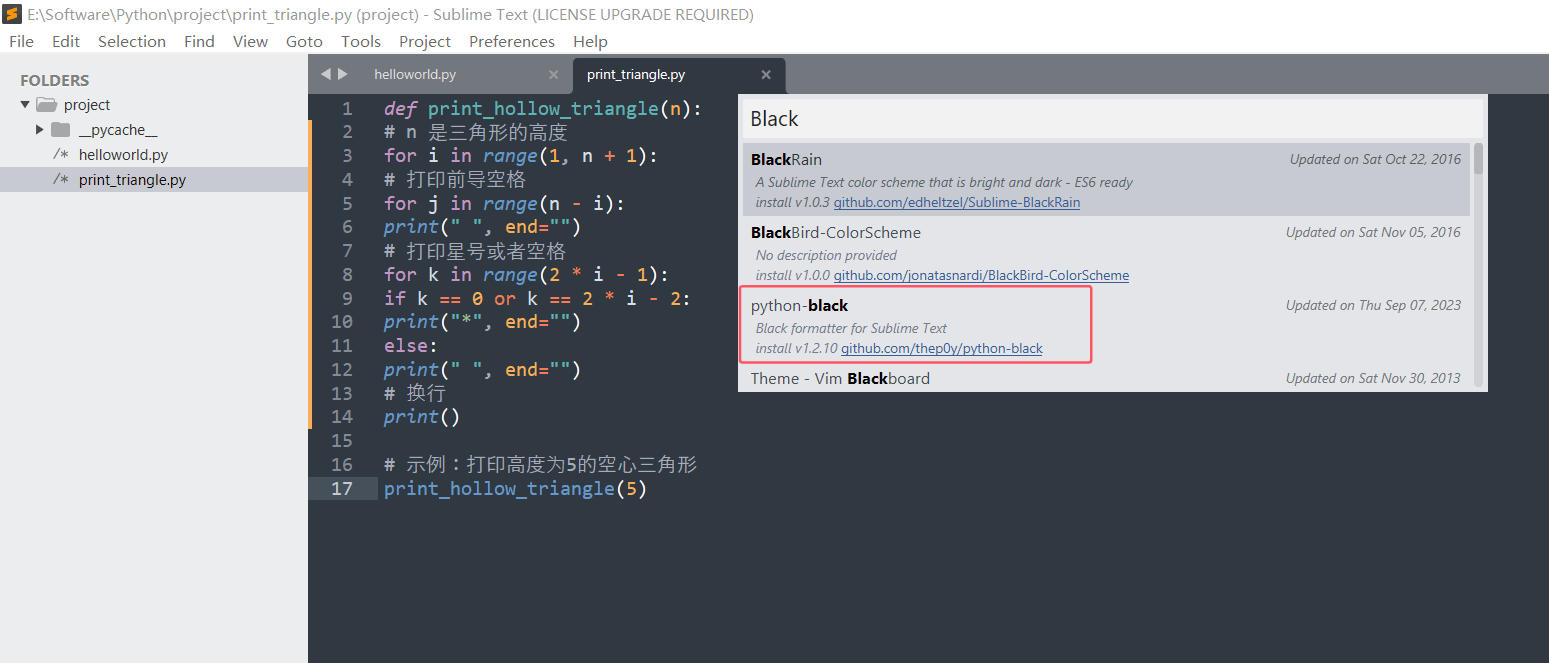1549x663 pixels.
Task: Click 'Updated on Thu Sep 07, 2023' text
Action: pyautogui.click(x=1373, y=305)
